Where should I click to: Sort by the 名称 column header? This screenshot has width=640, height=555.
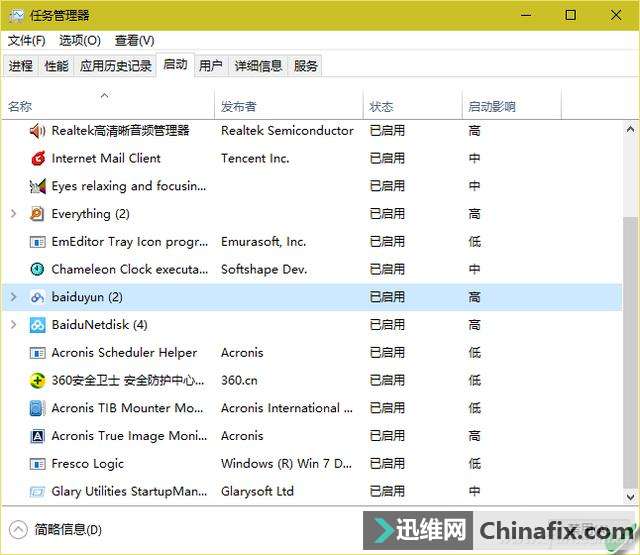108,106
